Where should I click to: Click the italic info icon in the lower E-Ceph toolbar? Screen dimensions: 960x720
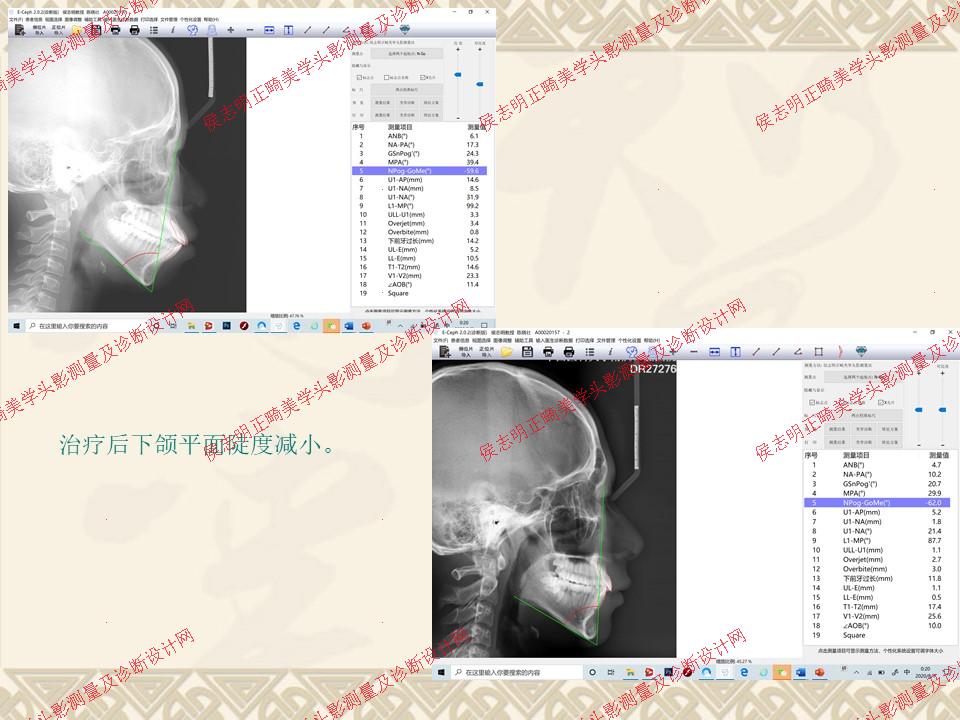(x=610, y=351)
